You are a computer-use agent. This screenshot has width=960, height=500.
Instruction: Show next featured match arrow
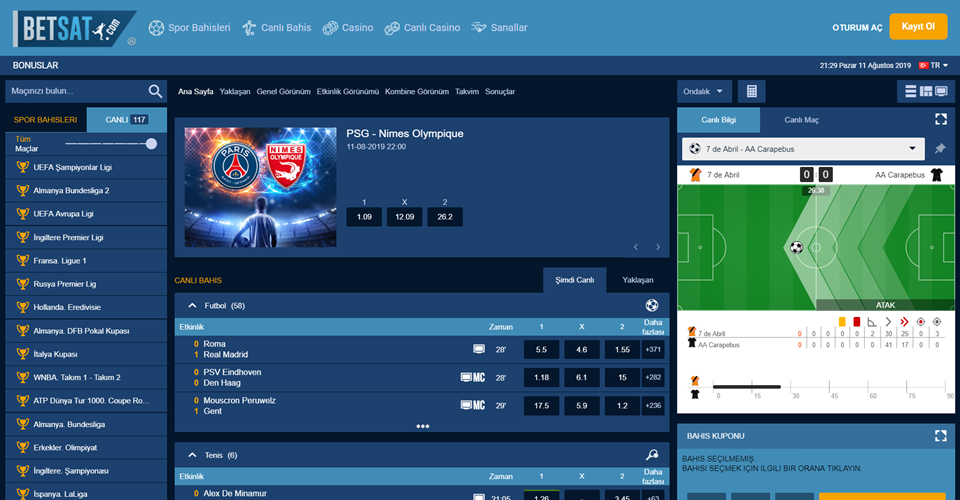click(x=658, y=247)
